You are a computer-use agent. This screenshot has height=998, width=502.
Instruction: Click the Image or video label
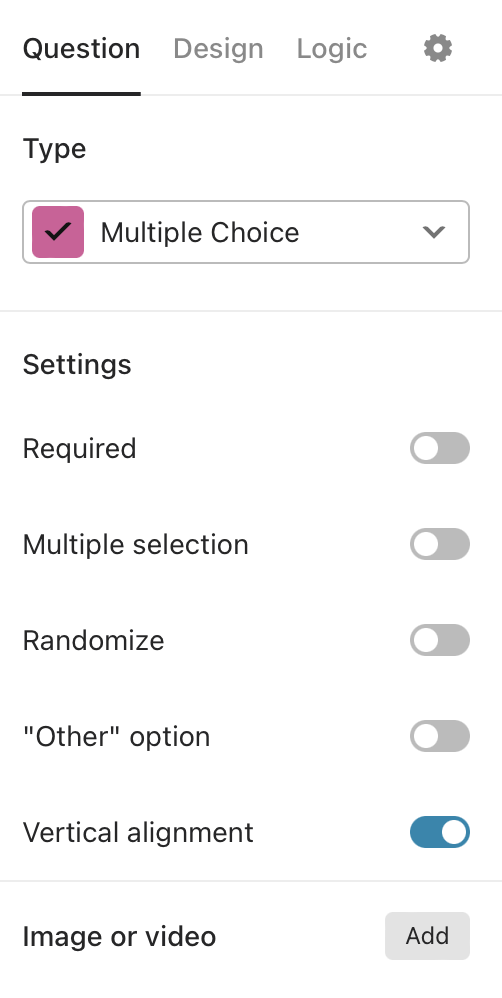click(x=120, y=936)
